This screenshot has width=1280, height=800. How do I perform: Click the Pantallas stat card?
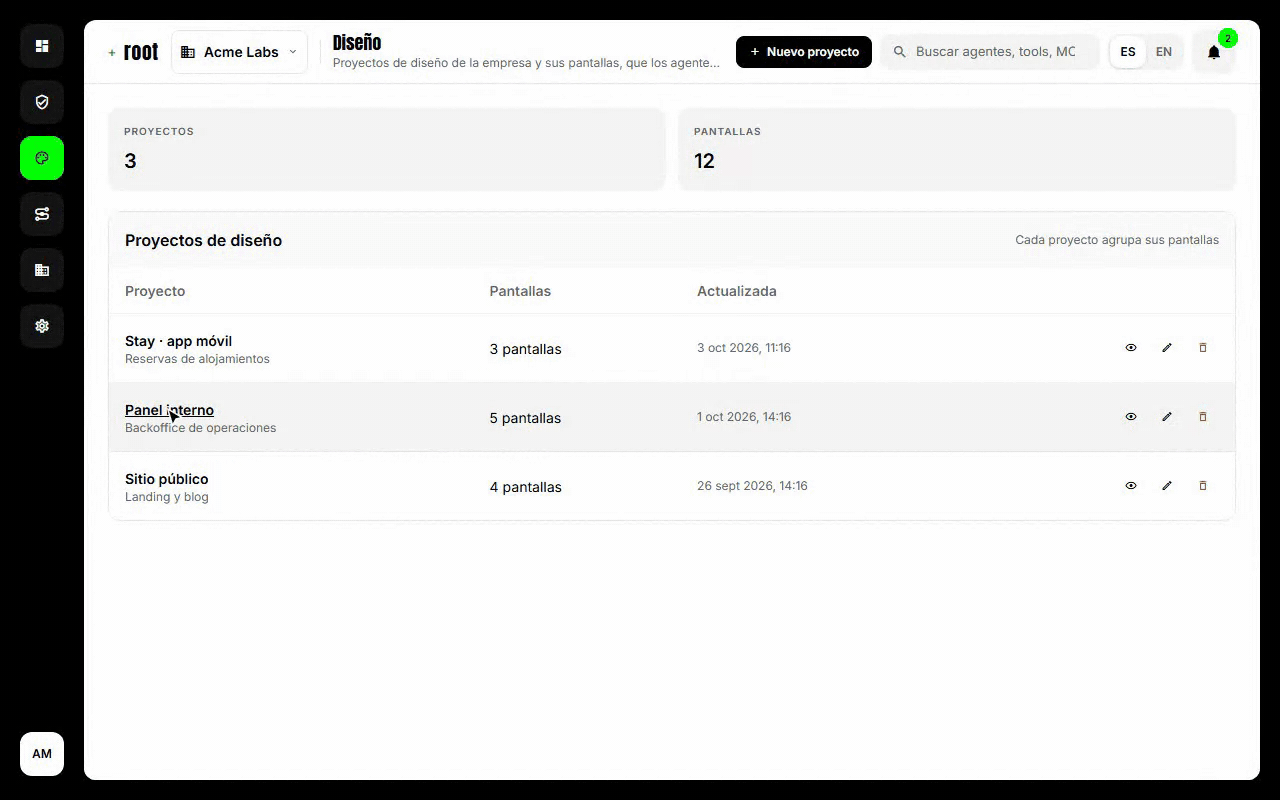957,149
